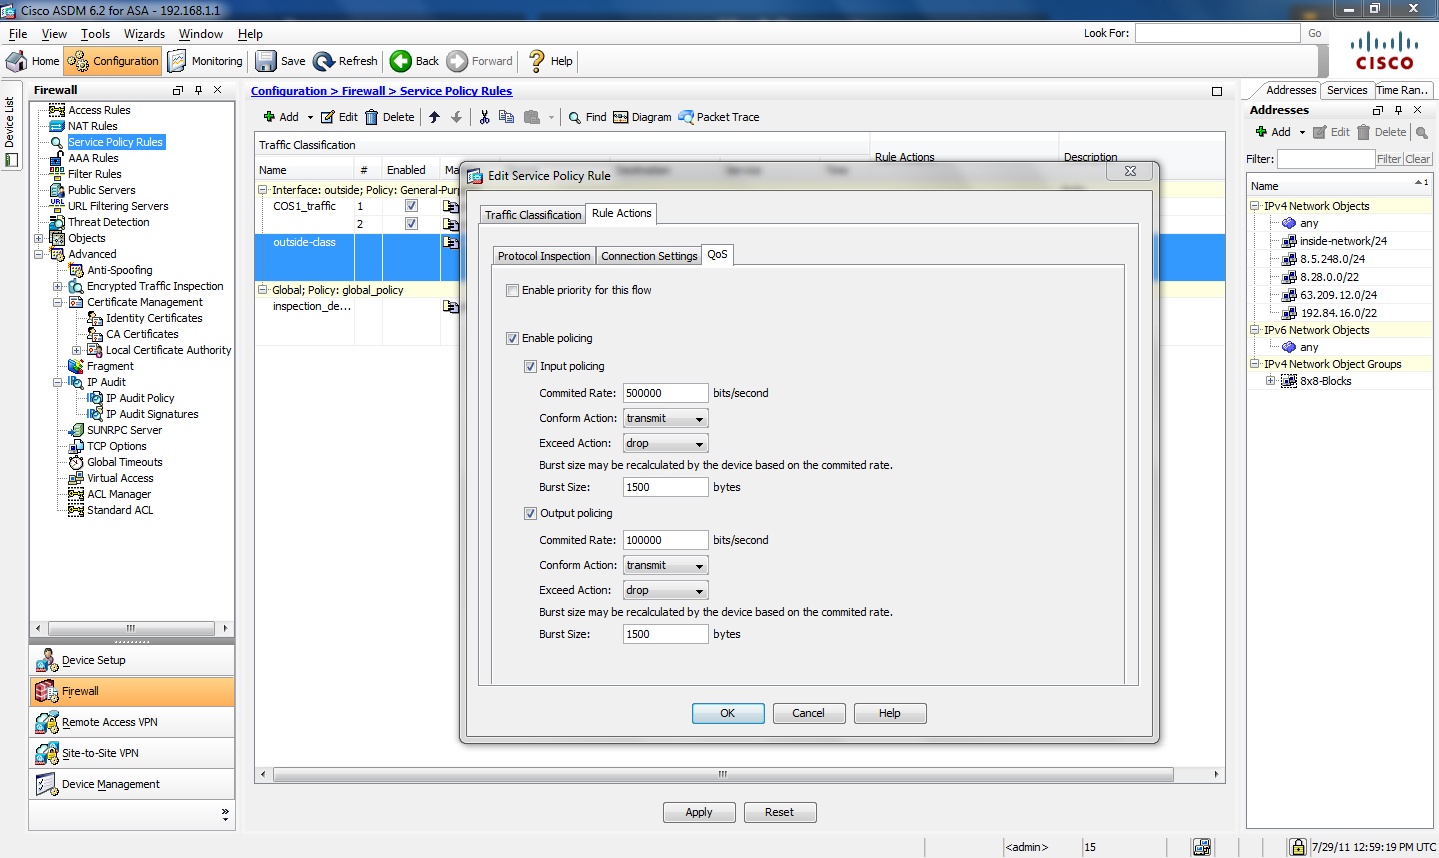This screenshot has width=1439, height=858.
Task: Click the Look For search box
Action: tap(1217, 33)
